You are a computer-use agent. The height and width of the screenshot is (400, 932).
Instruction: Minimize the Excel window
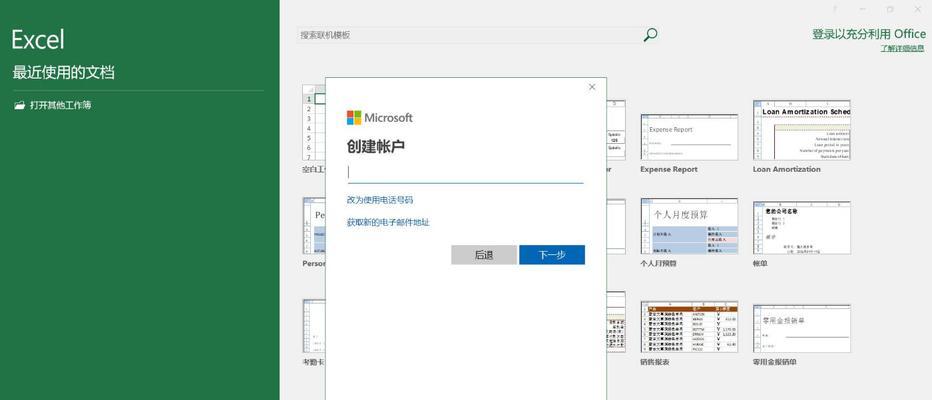[x=862, y=10]
